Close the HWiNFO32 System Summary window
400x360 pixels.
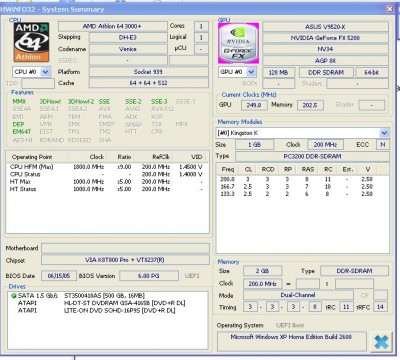(389, 9)
